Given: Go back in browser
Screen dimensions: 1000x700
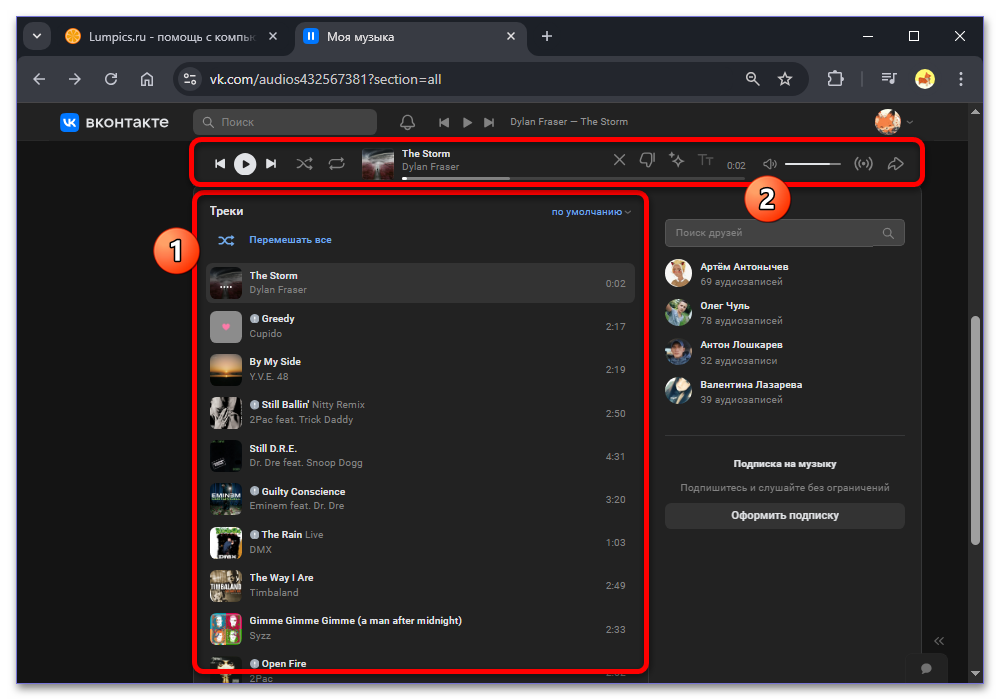Looking at the screenshot, I should pos(40,79).
